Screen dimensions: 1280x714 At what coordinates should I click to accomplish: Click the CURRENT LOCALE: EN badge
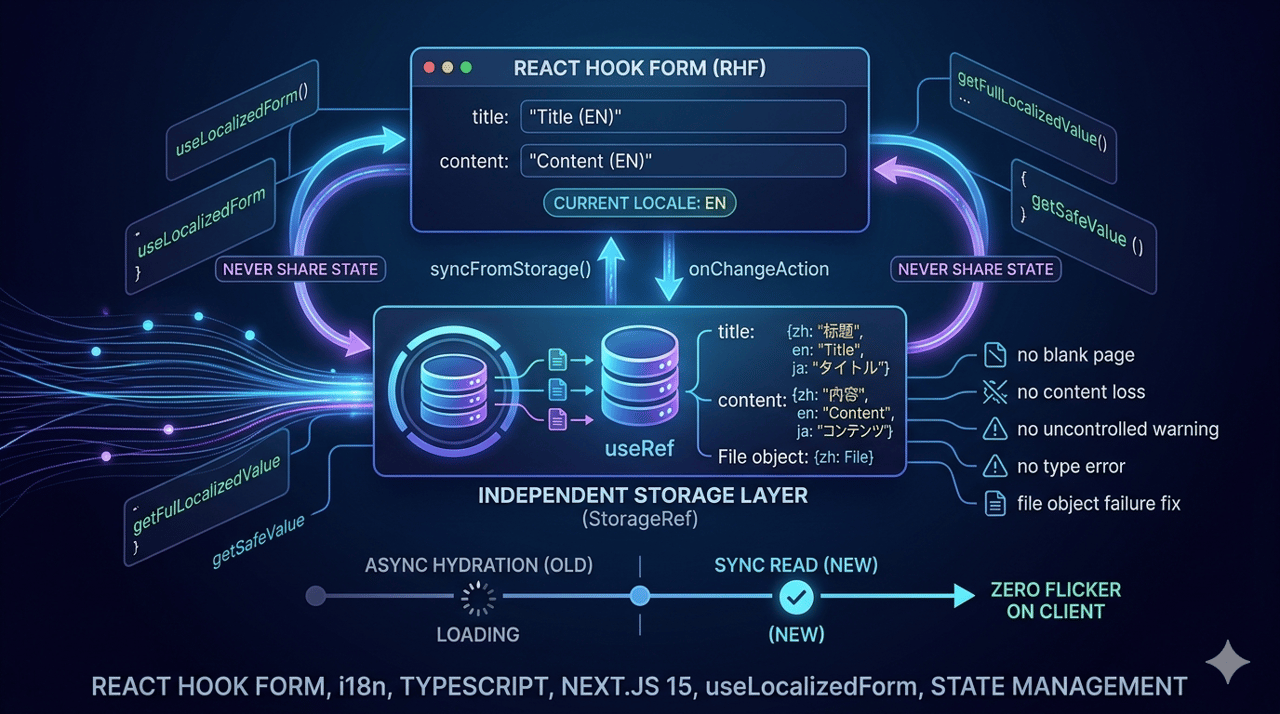pyautogui.click(x=640, y=203)
